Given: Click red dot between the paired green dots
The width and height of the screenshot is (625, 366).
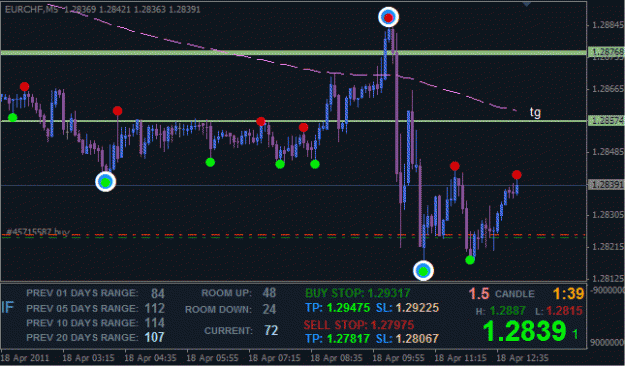Looking at the screenshot, I should (303, 128).
